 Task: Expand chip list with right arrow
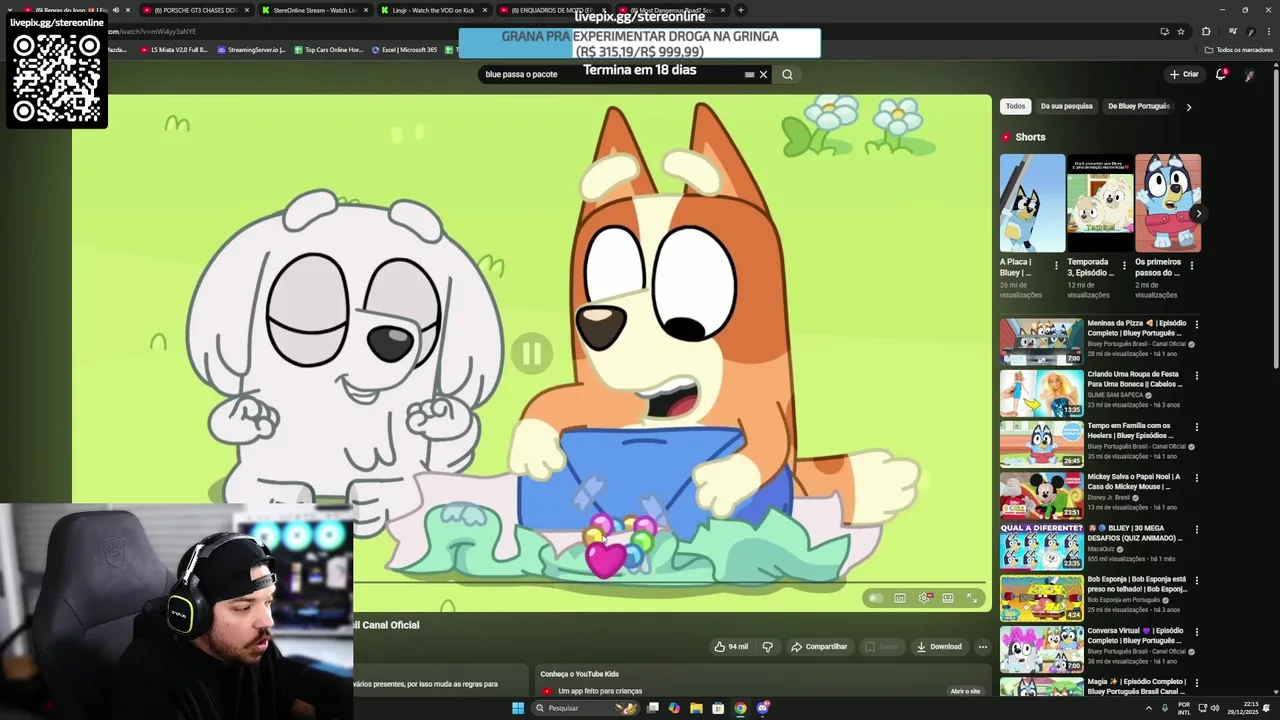(x=1188, y=106)
